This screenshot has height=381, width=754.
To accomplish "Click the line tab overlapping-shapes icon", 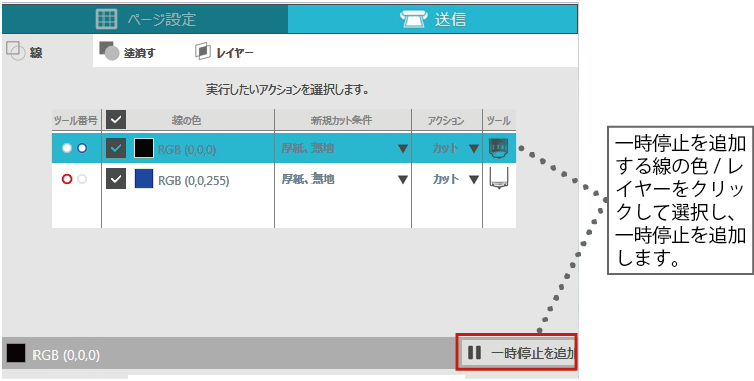I will click(x=15, y=51).
